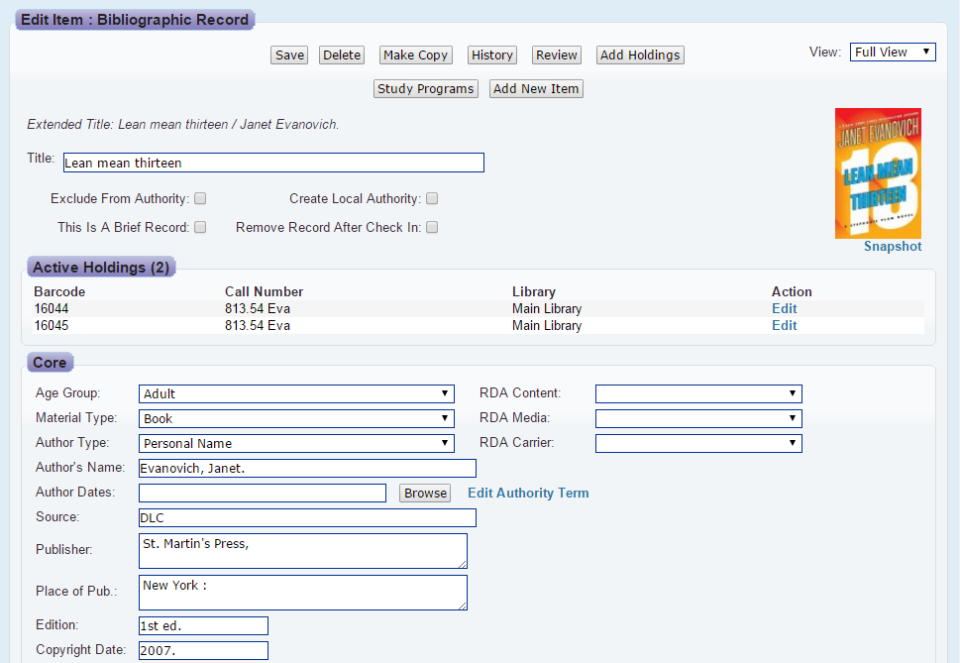Add Holdings to this record
The height and width of the screenshot is (663, 960).
click(x=639, y=55)
